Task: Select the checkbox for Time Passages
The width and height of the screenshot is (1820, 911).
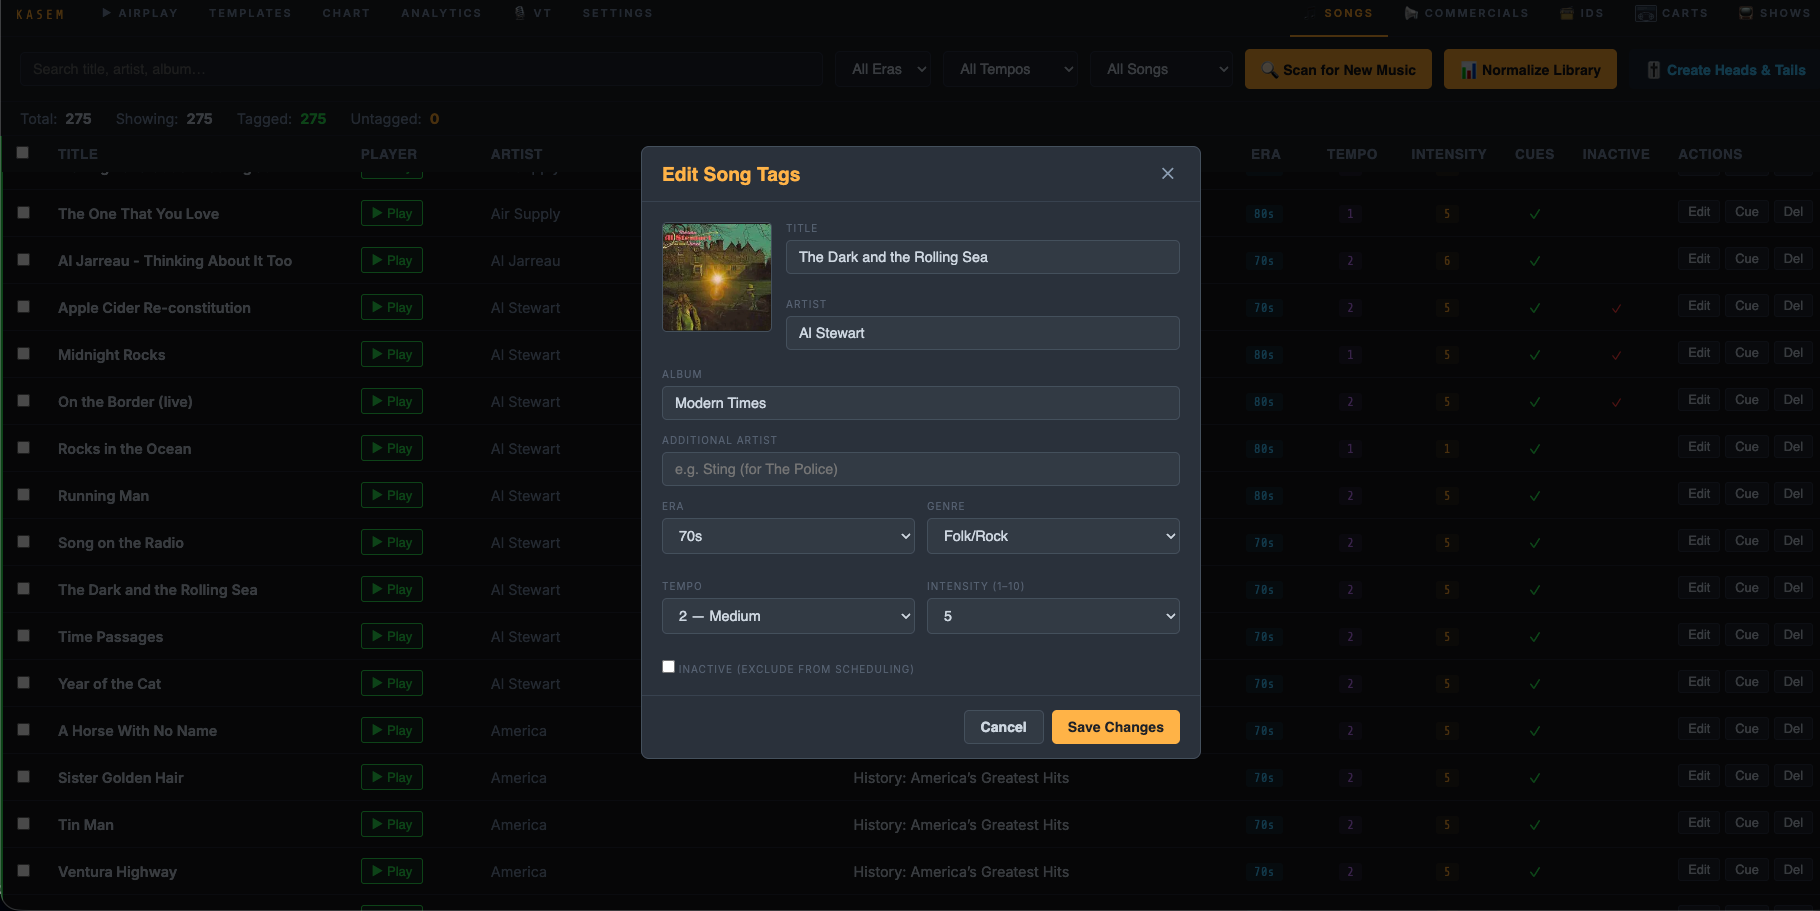Action: click(23, 636)
